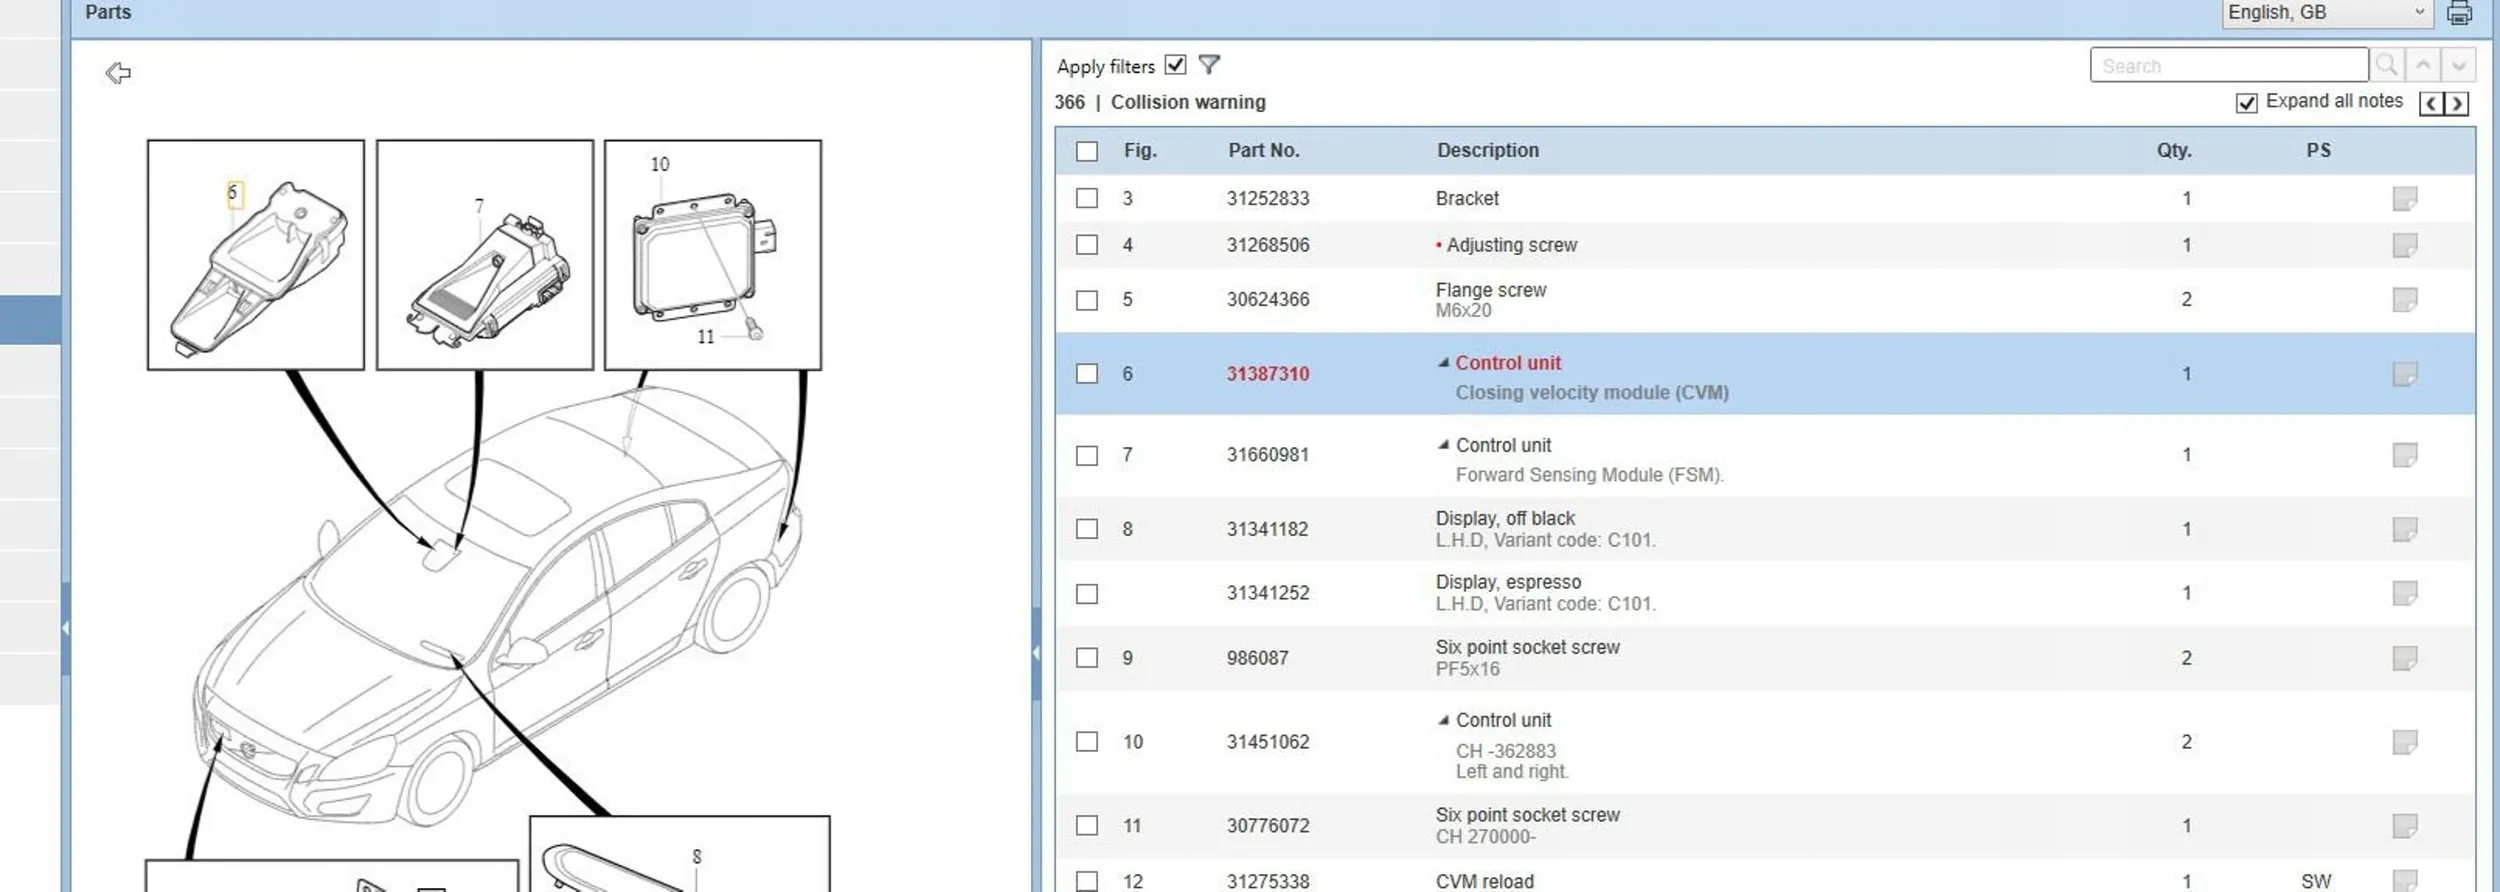Tick the select-all header checkbox

pos(1087,151)
